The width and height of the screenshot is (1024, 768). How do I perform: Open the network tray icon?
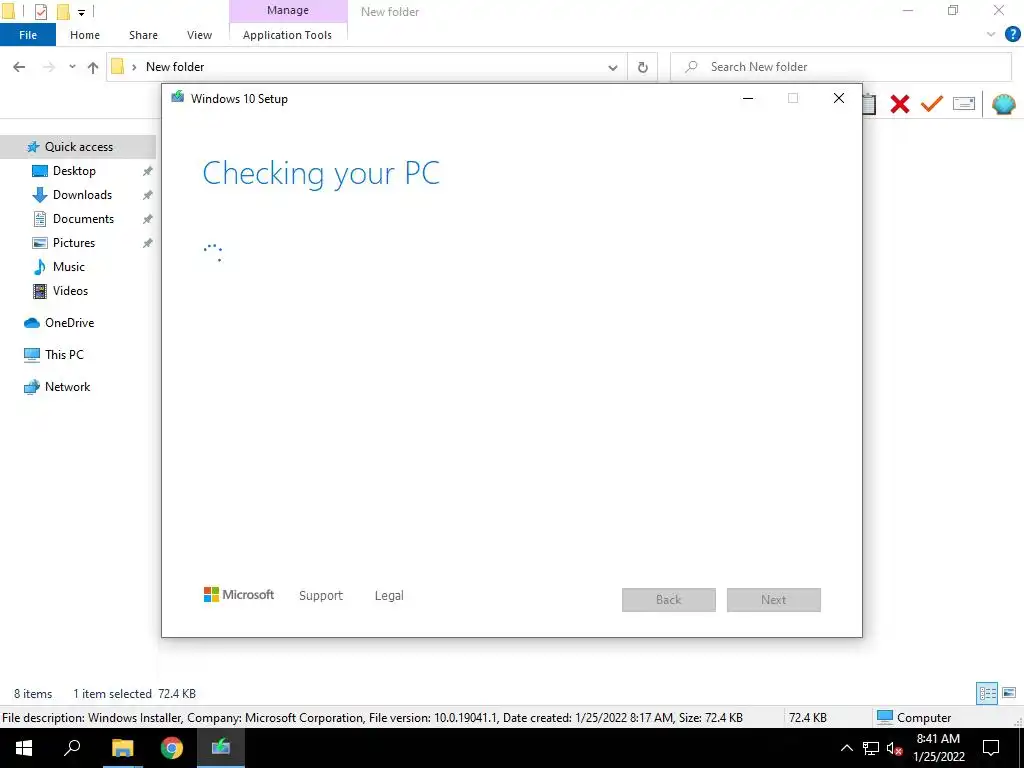(871, 748)
